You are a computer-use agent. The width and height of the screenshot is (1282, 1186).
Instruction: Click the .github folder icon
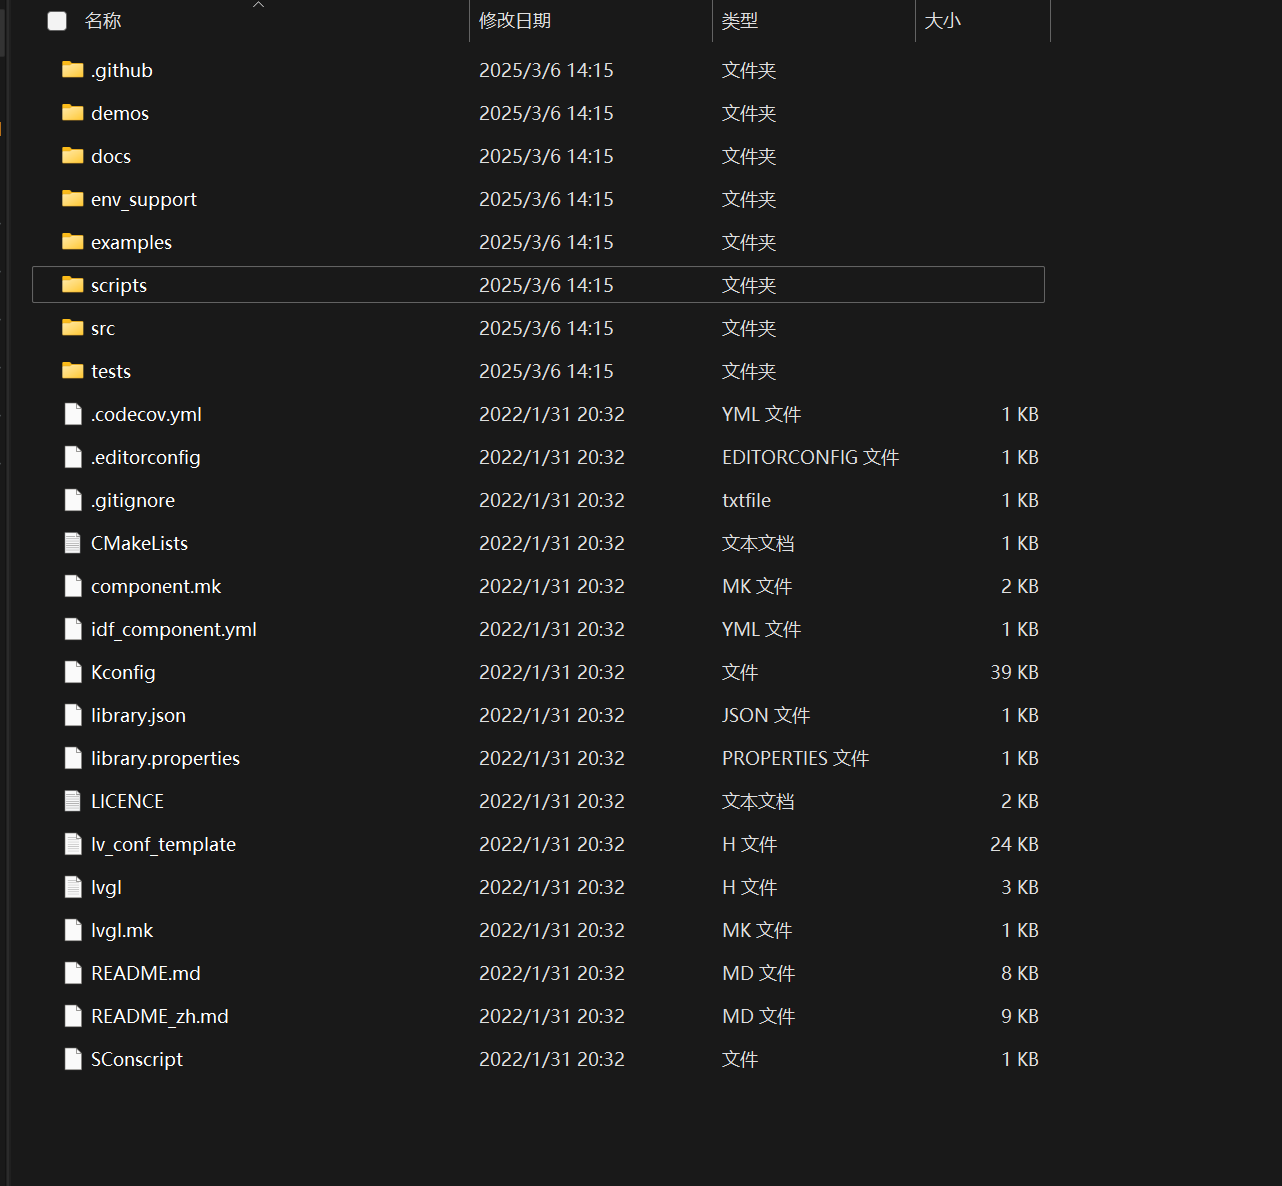click(x=72, y=70)
